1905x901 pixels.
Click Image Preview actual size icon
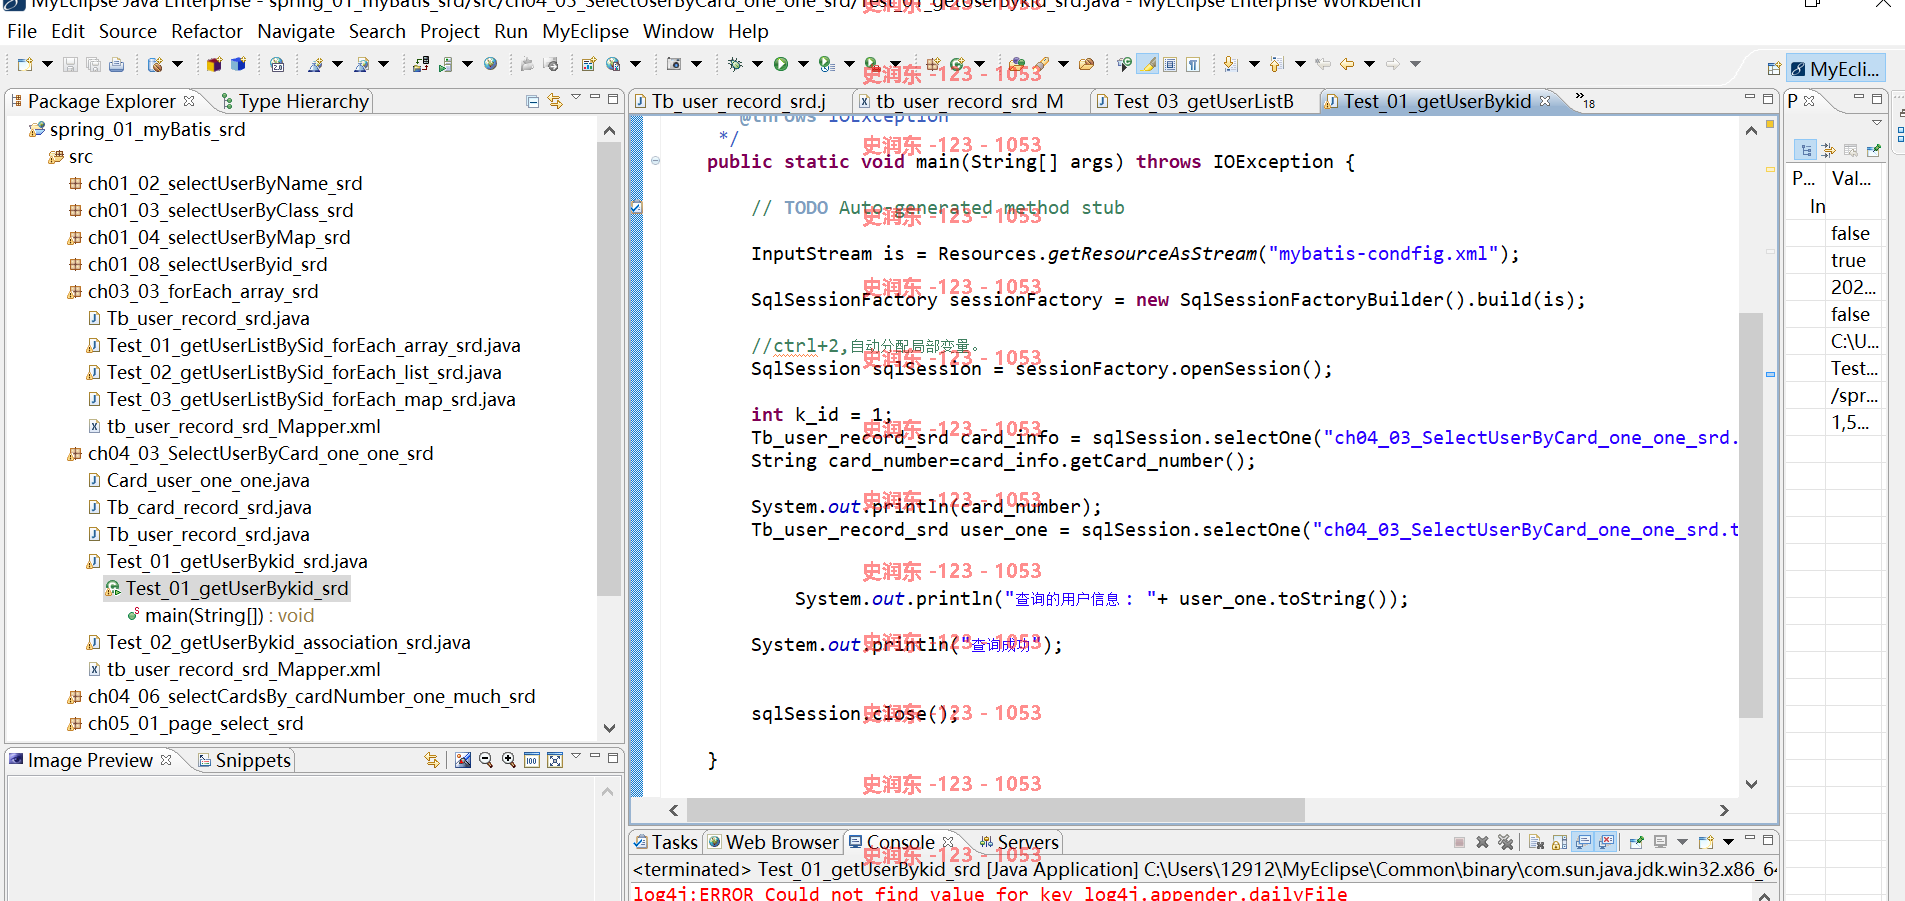pos(532,760)
